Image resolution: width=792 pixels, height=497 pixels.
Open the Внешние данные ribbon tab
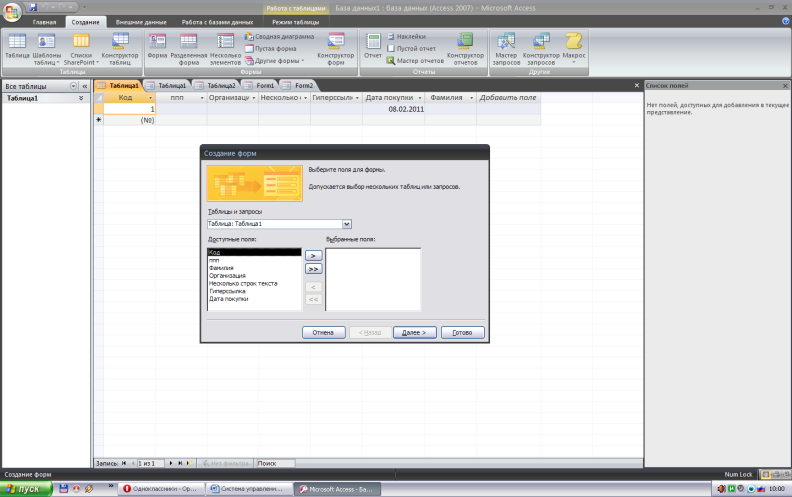pos(141,22)
